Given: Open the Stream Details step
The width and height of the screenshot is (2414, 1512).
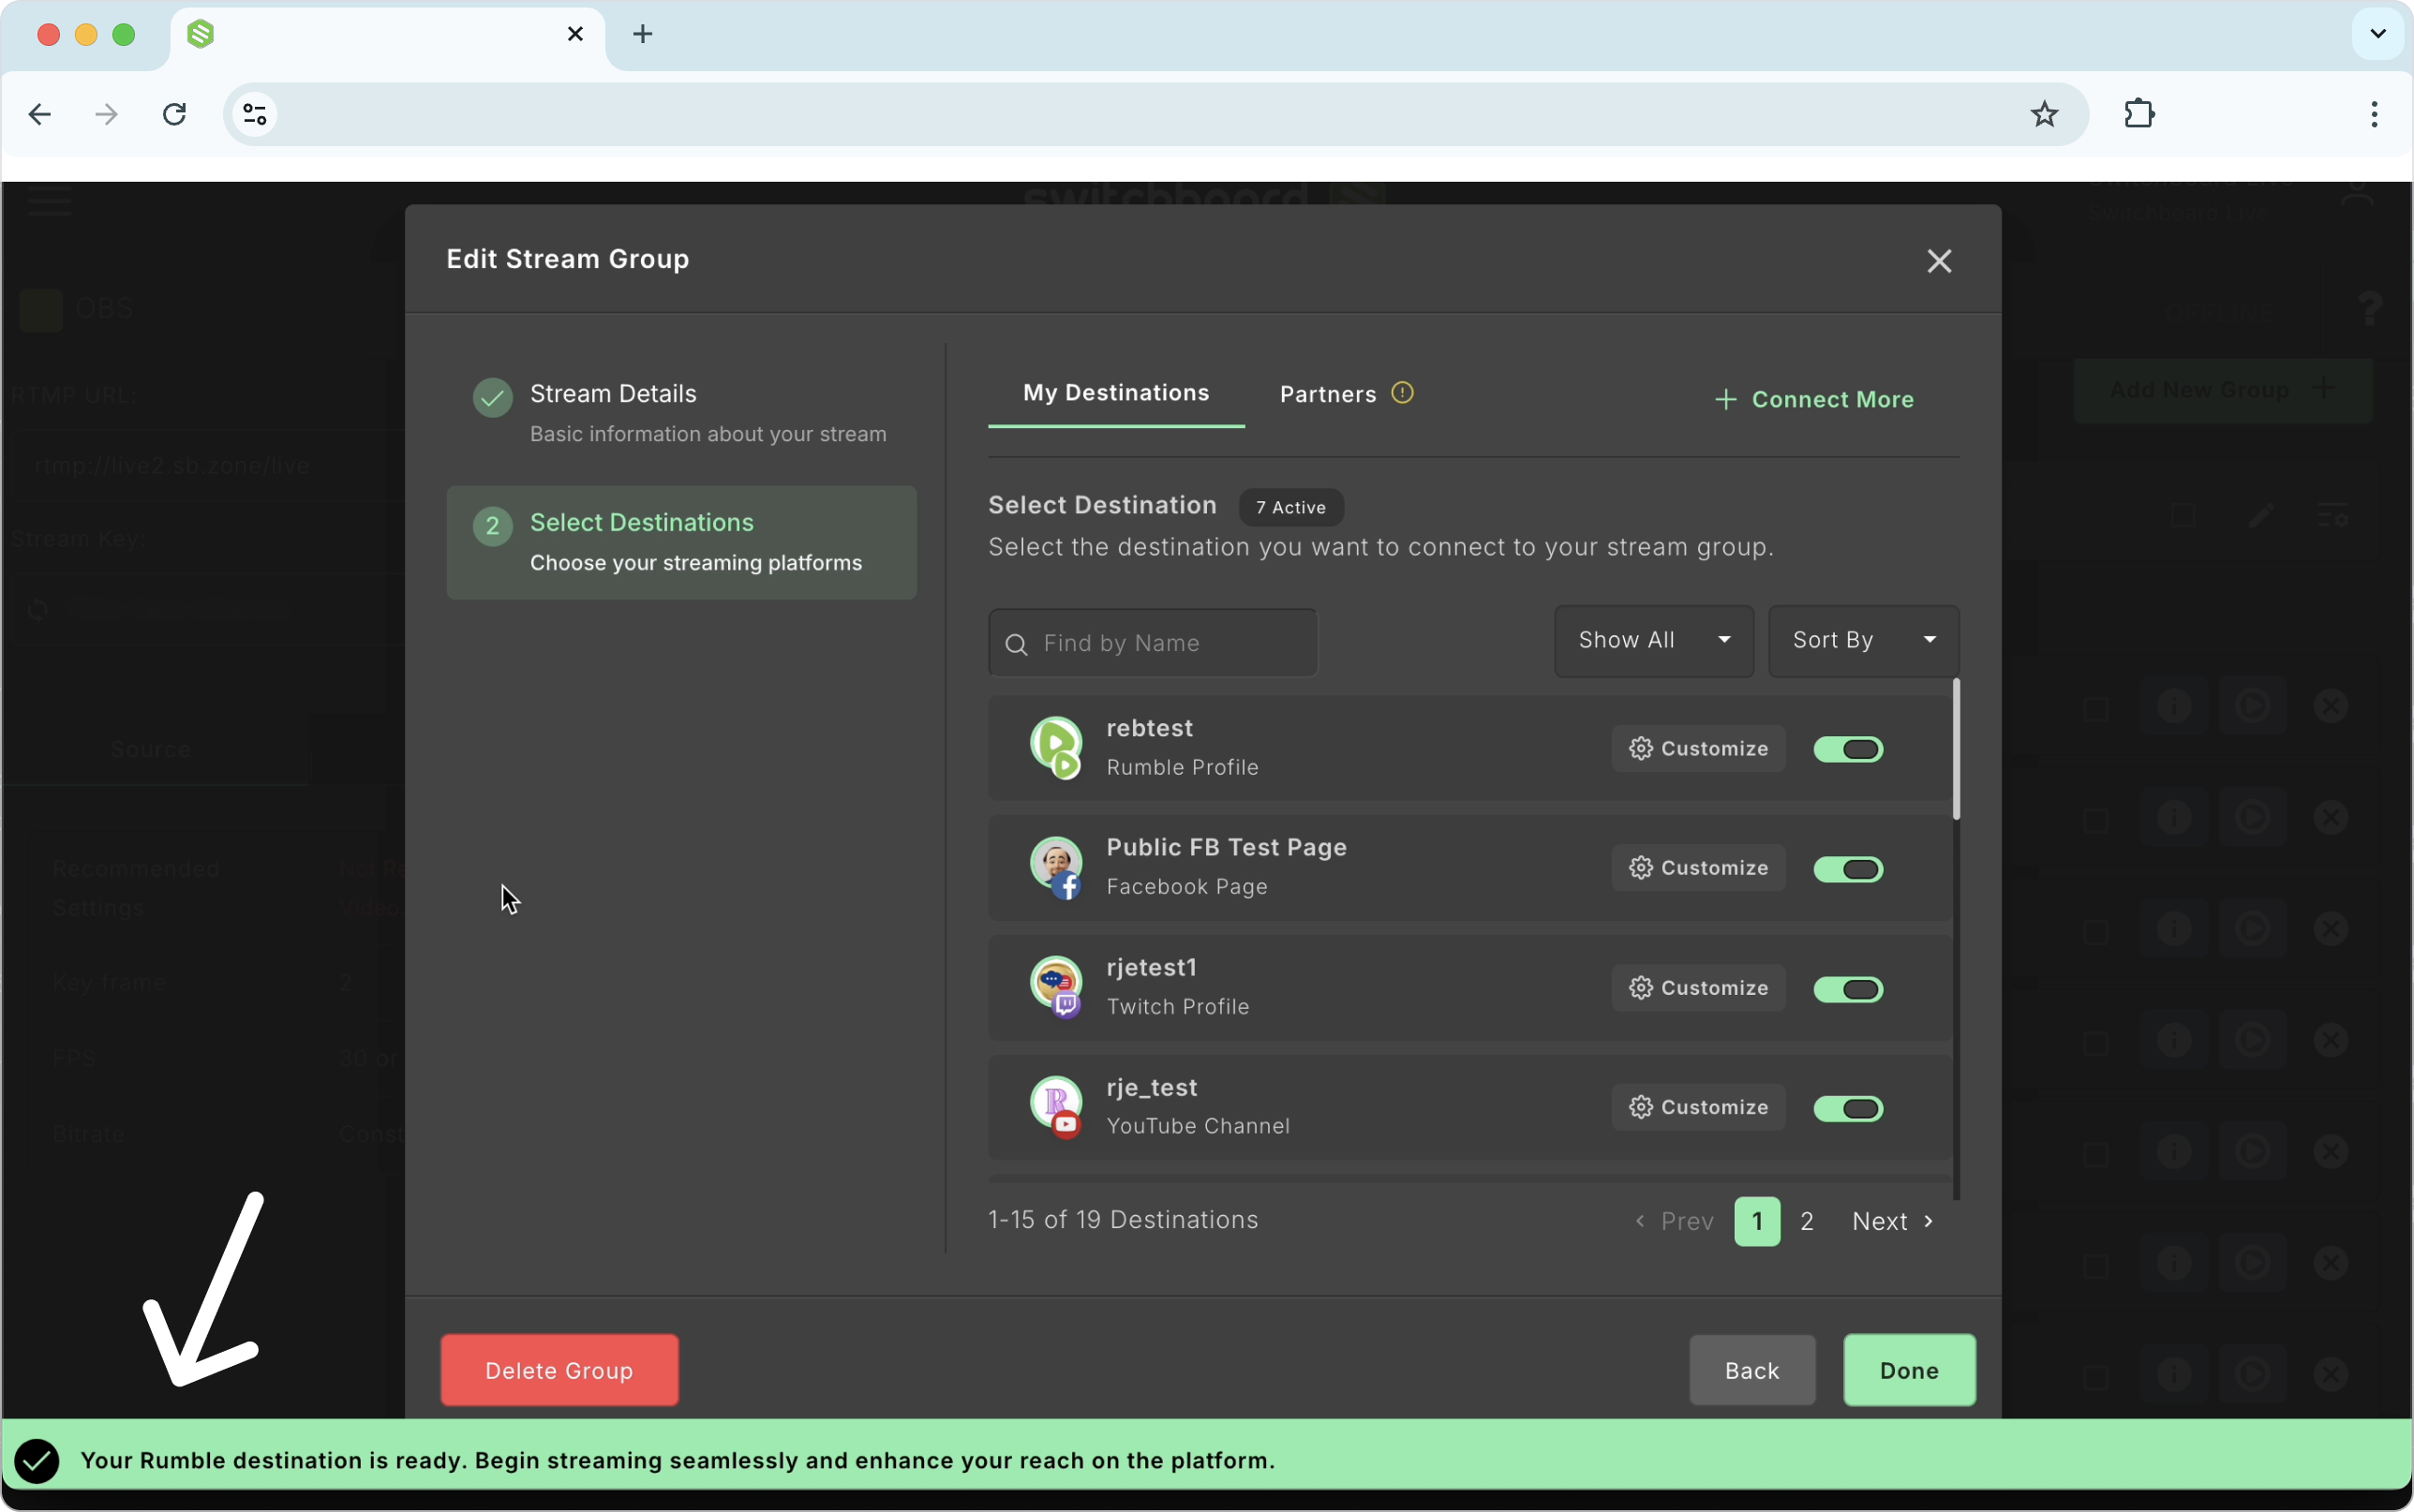Looking at the screenshot, I should point(681,413).
